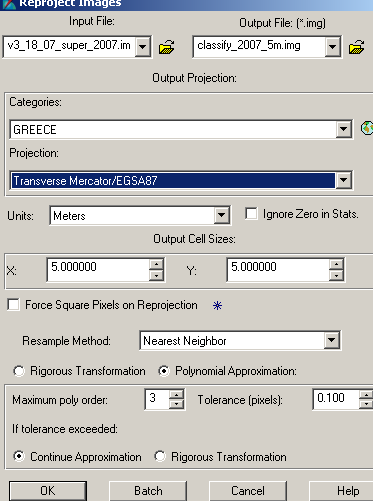373x501 pixels.
Task: Decrease the Y cell size with the down arrow
Action: pos(336,275)
